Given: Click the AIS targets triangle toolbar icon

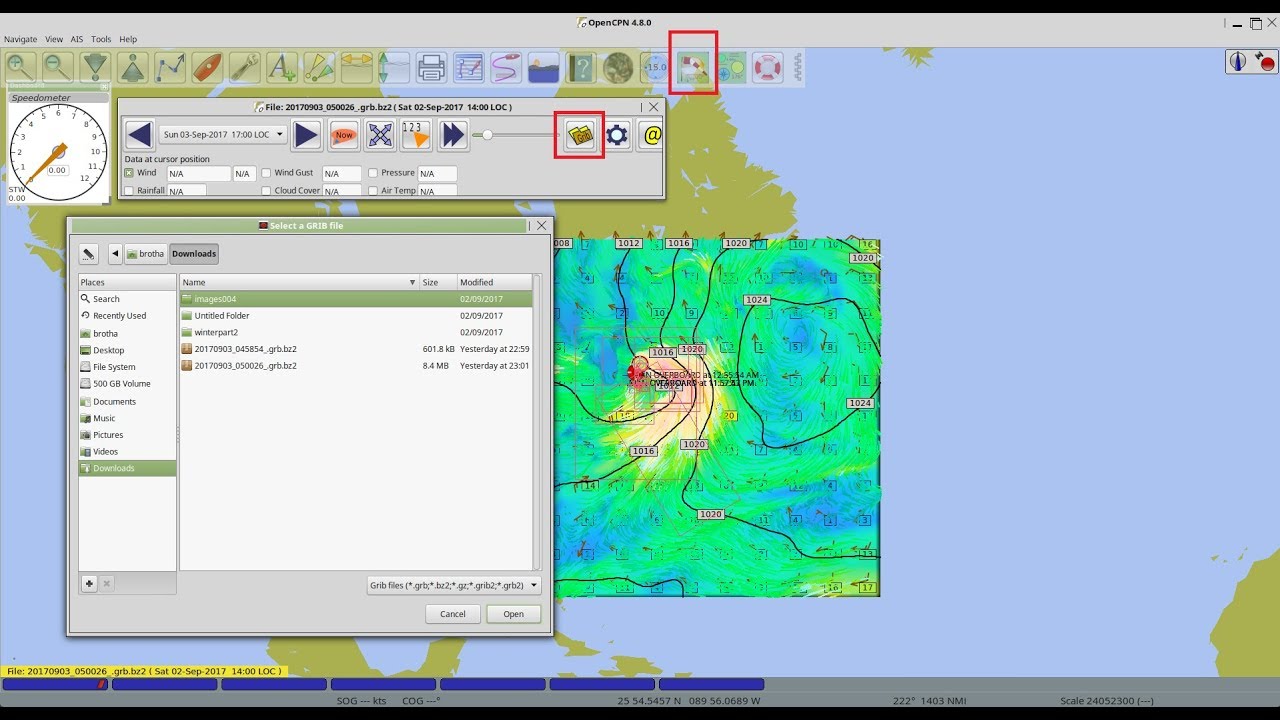Looking at the screenshot, I should [x=319, y=67].
